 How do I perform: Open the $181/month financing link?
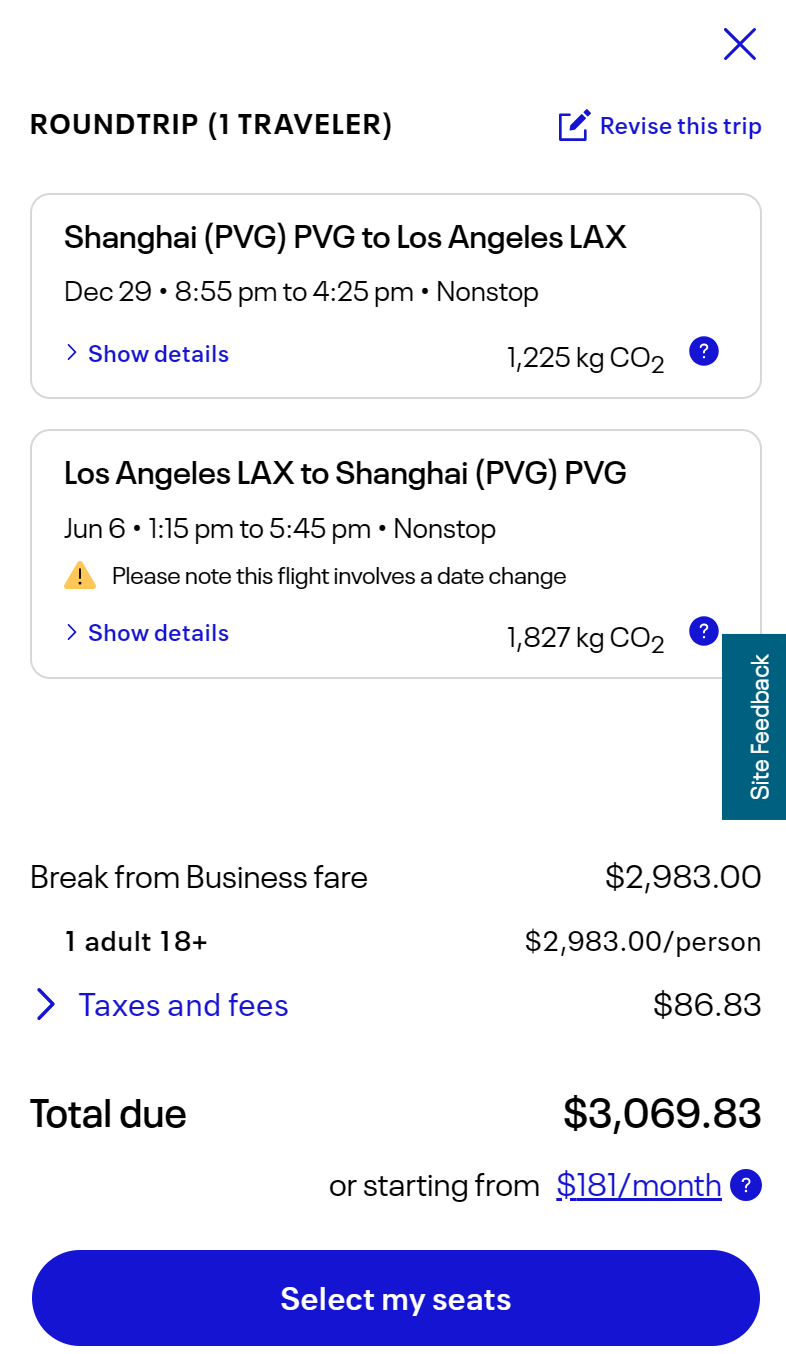[638, 1186]
